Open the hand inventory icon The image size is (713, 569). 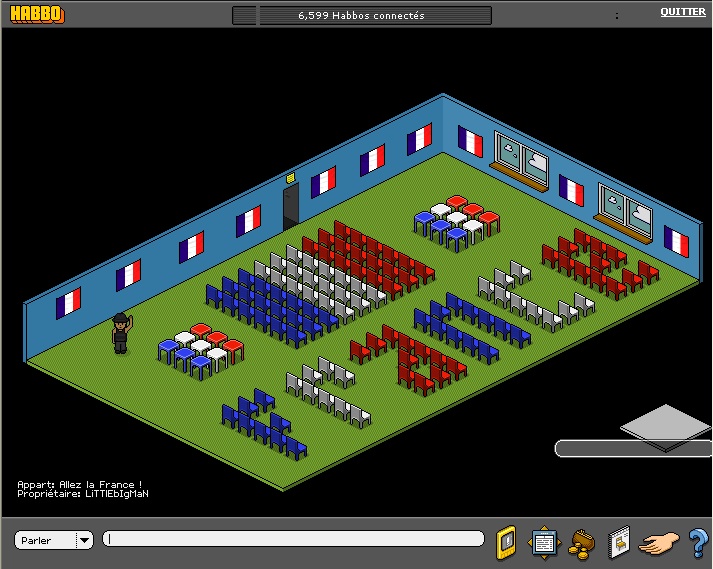click(660, 542)
